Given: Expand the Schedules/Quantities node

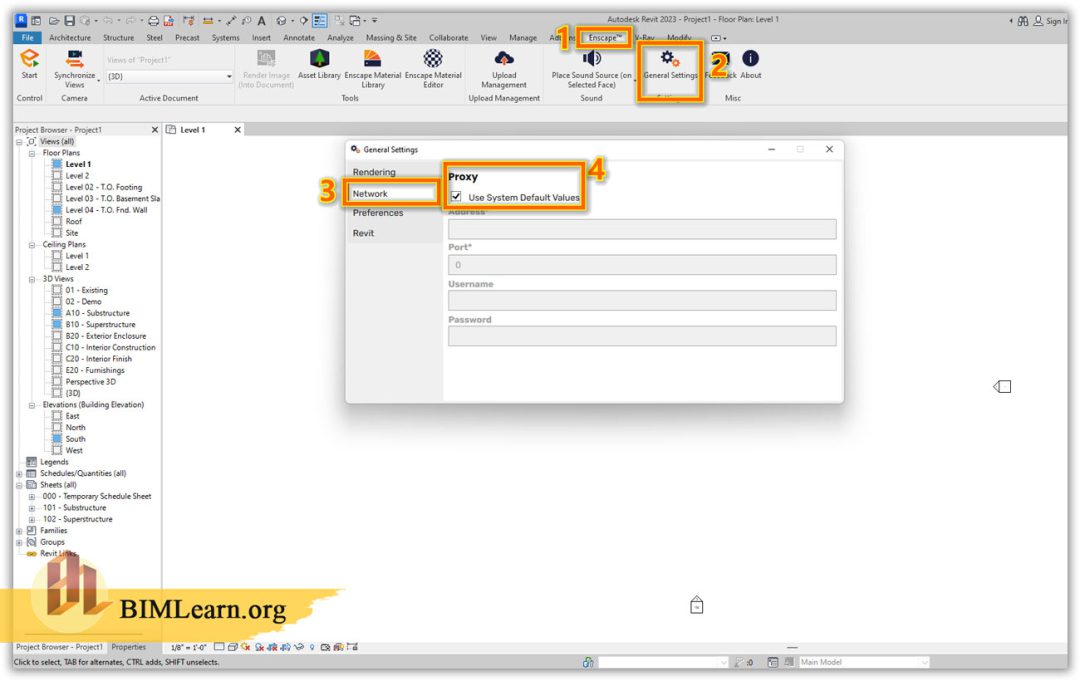Looking at the screenshot, I should point(19,474).
